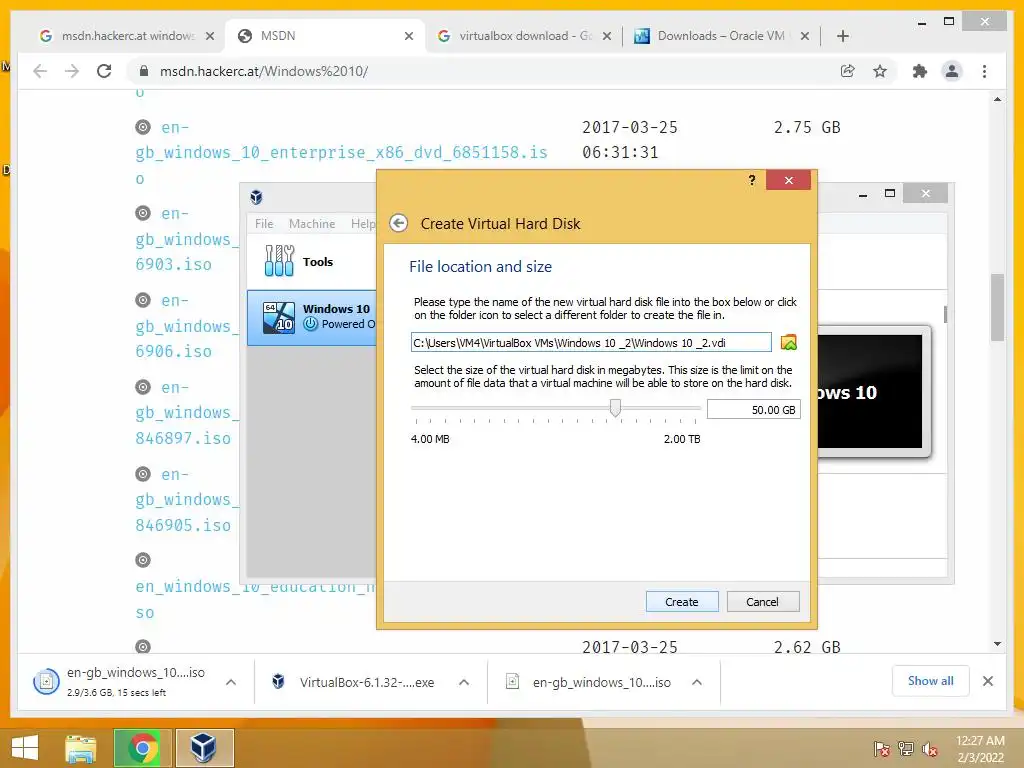Click the disc icon beside enterprise_x86_dvd_6851158 file
Screen dimensions: 1024x768
(x=143, y=127)
